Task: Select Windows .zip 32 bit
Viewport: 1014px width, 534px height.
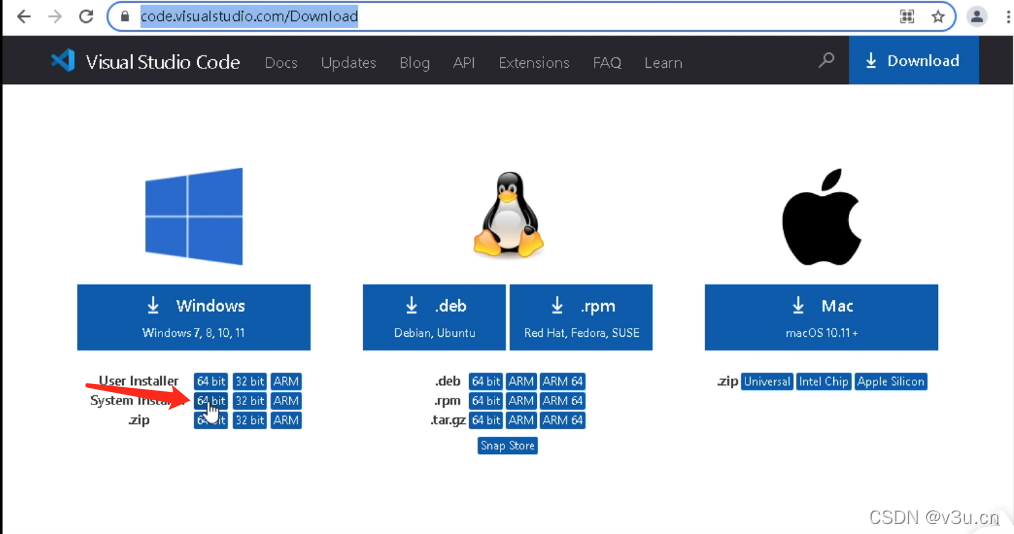Action: pyautogui.click(x=250, y=420)
